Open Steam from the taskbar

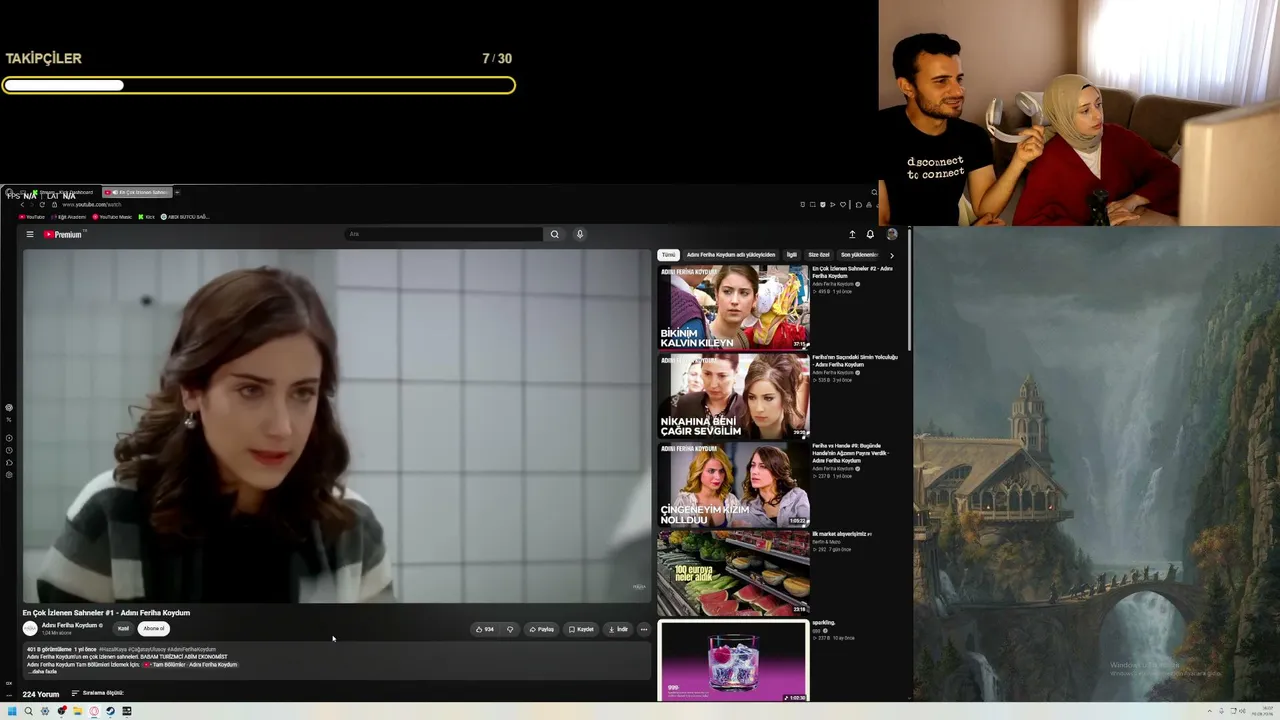click(110, 711)
